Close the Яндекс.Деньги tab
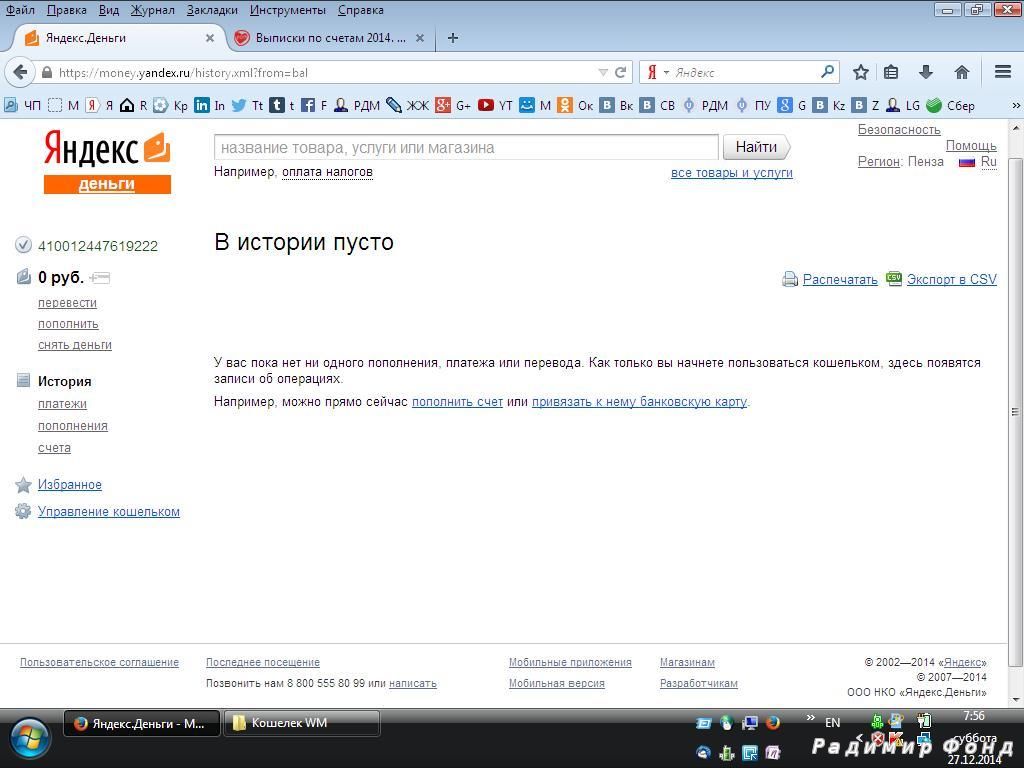This screenshot has height=768, width=1024. tap(210, 38)
